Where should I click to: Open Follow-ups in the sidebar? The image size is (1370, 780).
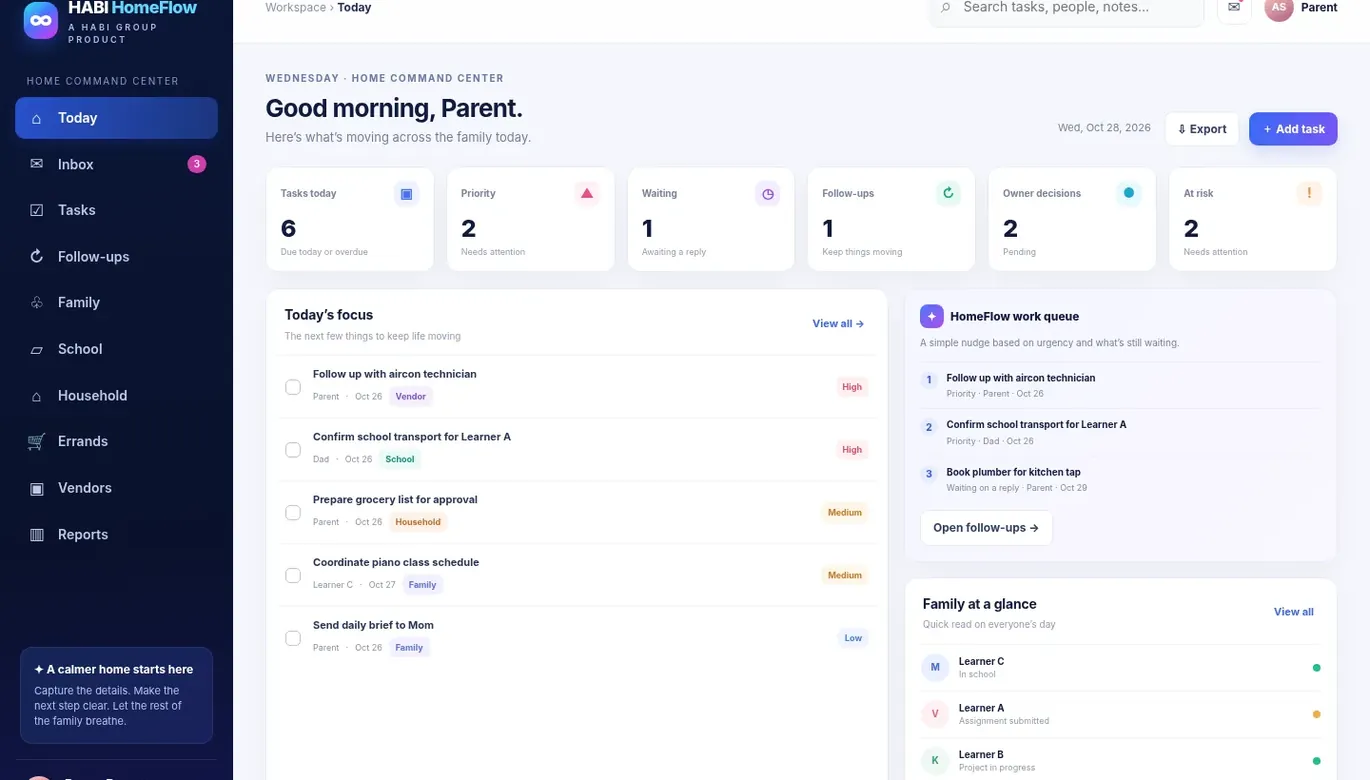[x=116, y=257]
